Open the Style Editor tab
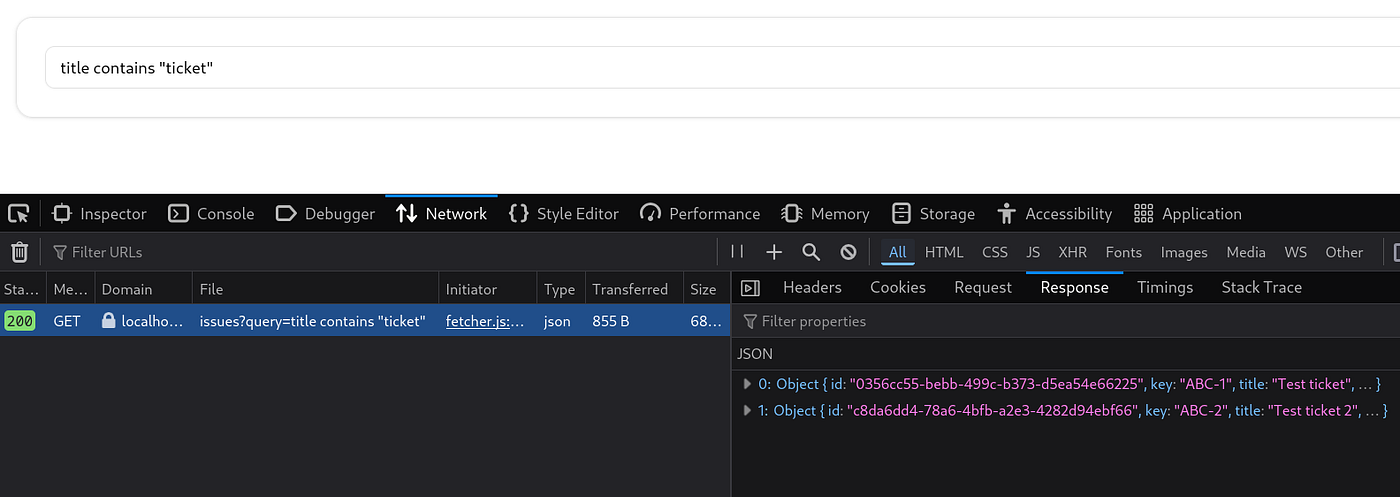Screen dimensions: 1400x497 [x=564, y=213]
